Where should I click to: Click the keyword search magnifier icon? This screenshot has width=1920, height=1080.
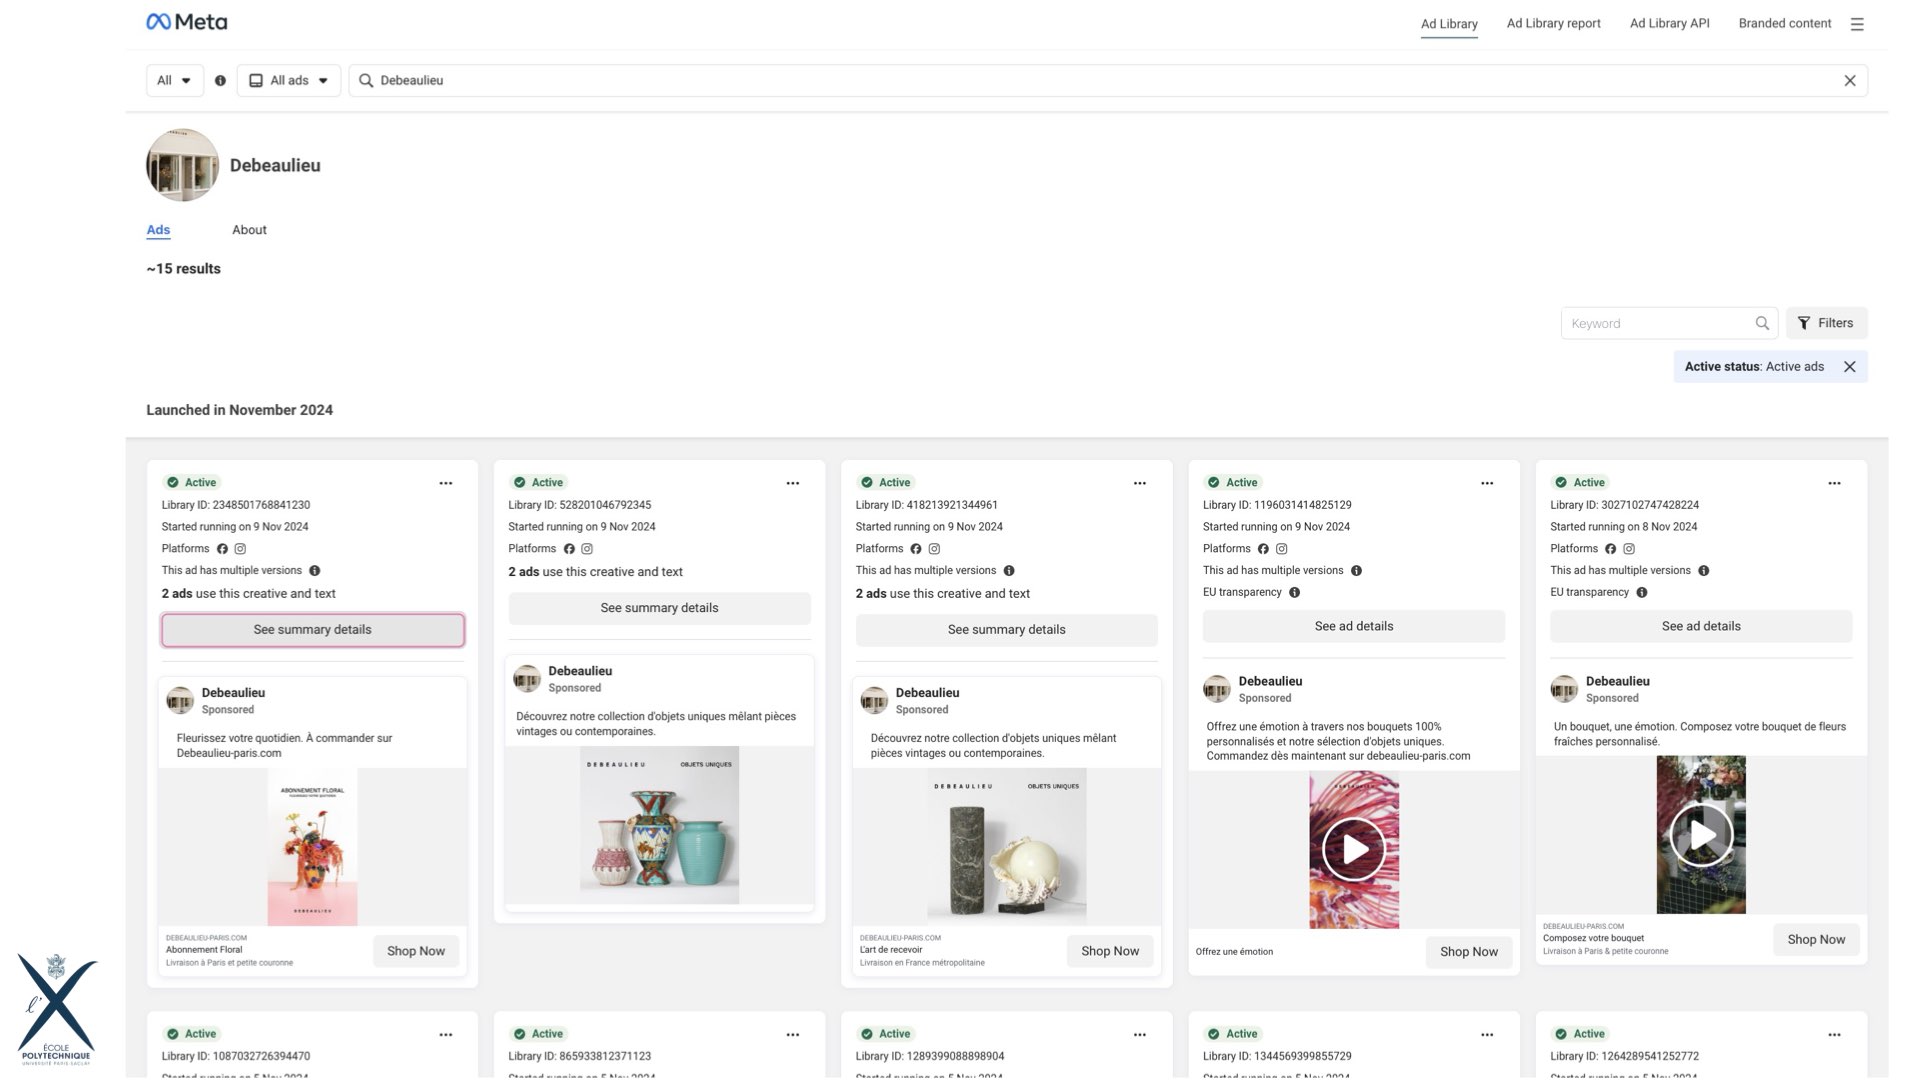[1762, 323]
